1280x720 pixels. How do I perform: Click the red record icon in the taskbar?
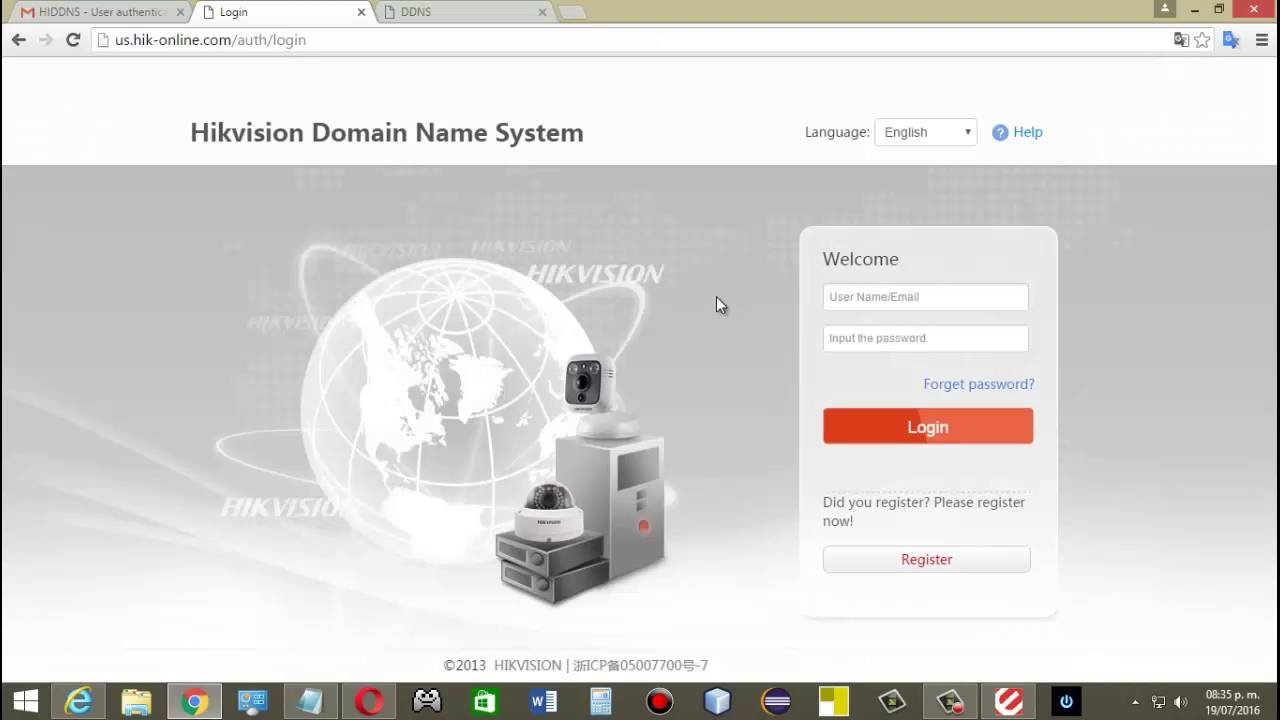(x=659, y=702)
